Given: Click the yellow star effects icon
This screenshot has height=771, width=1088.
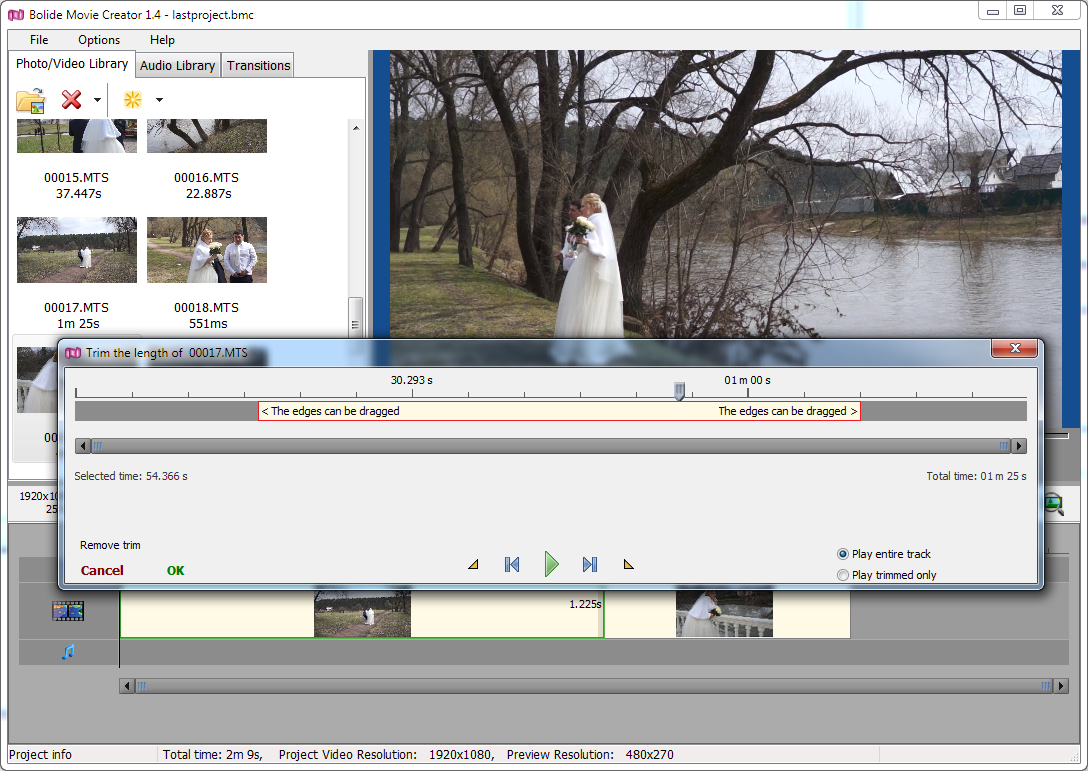Looking at the screenshot, I should [132, 100].
